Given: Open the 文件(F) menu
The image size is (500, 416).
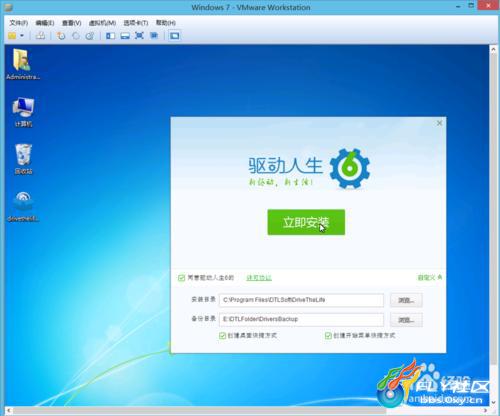Looking at the screenshot, I should [x=18, y=23].
